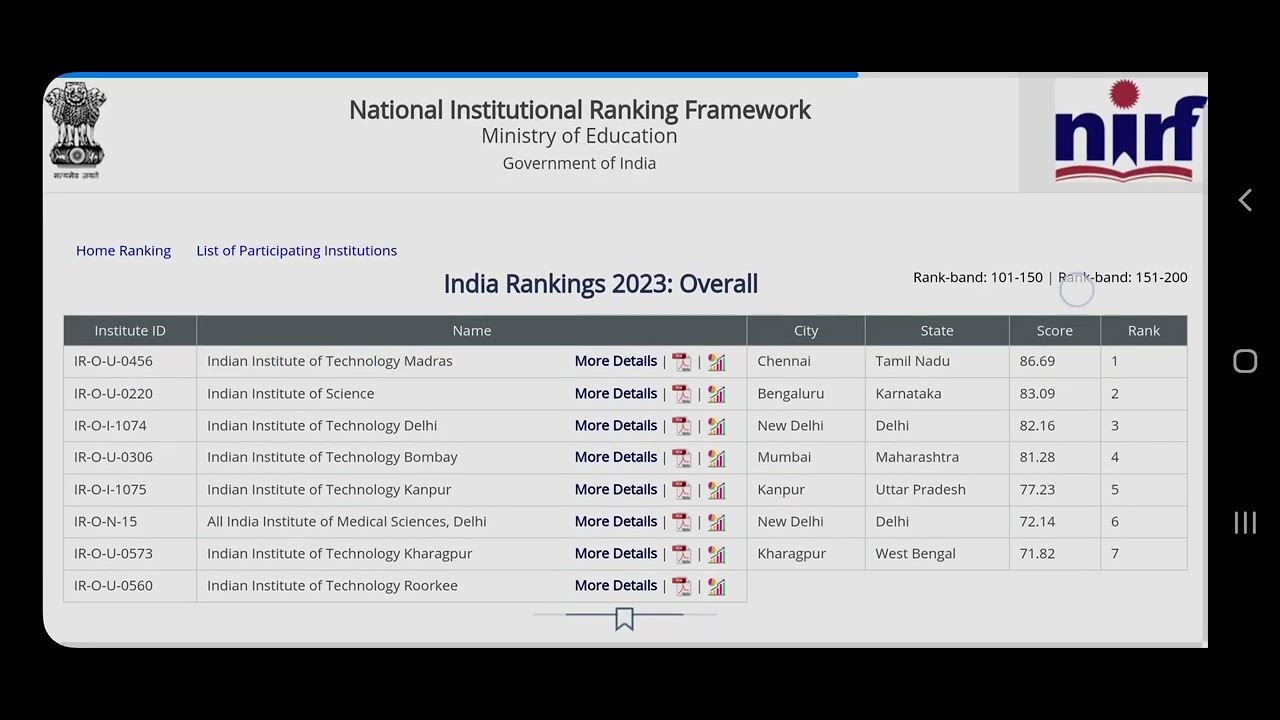The height and width of the screenshot is (720, 1280).
Task: Select score value 86.69
Action: pos(1037,361)
